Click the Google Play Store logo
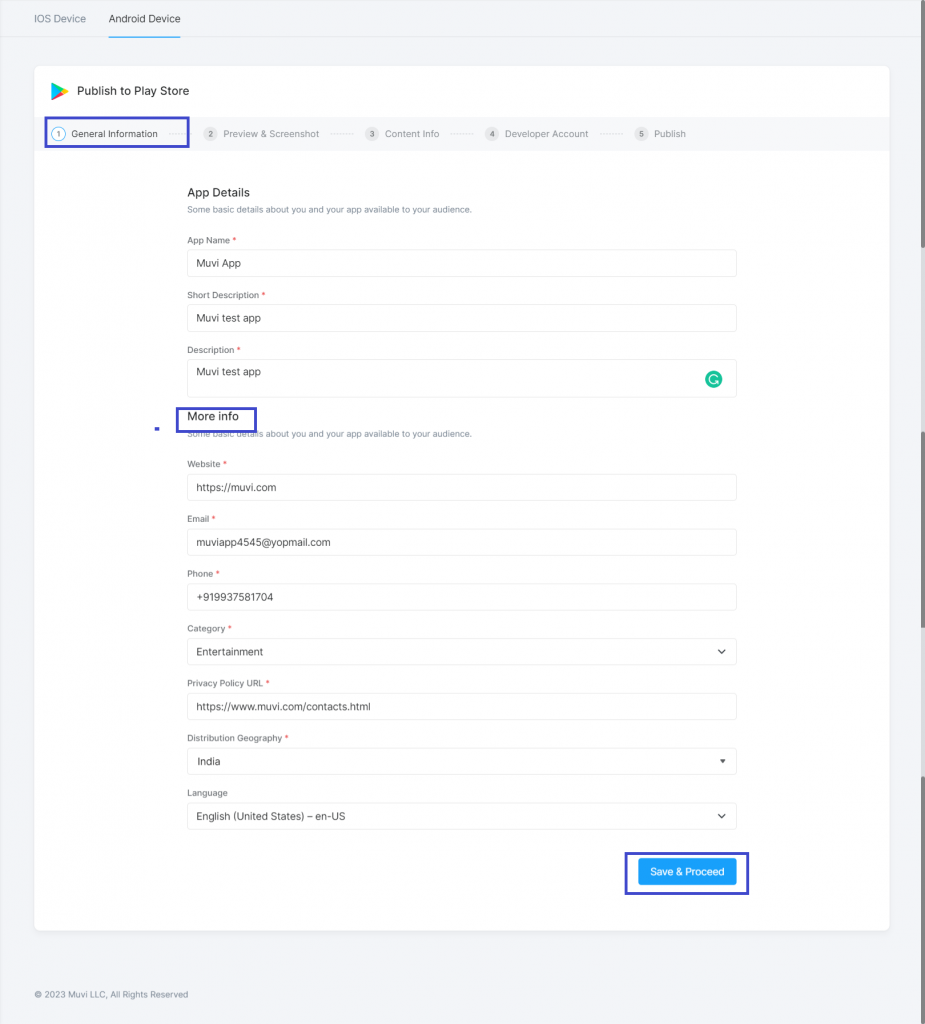Screen dimensions: 925x1024 tap(59, 90)
